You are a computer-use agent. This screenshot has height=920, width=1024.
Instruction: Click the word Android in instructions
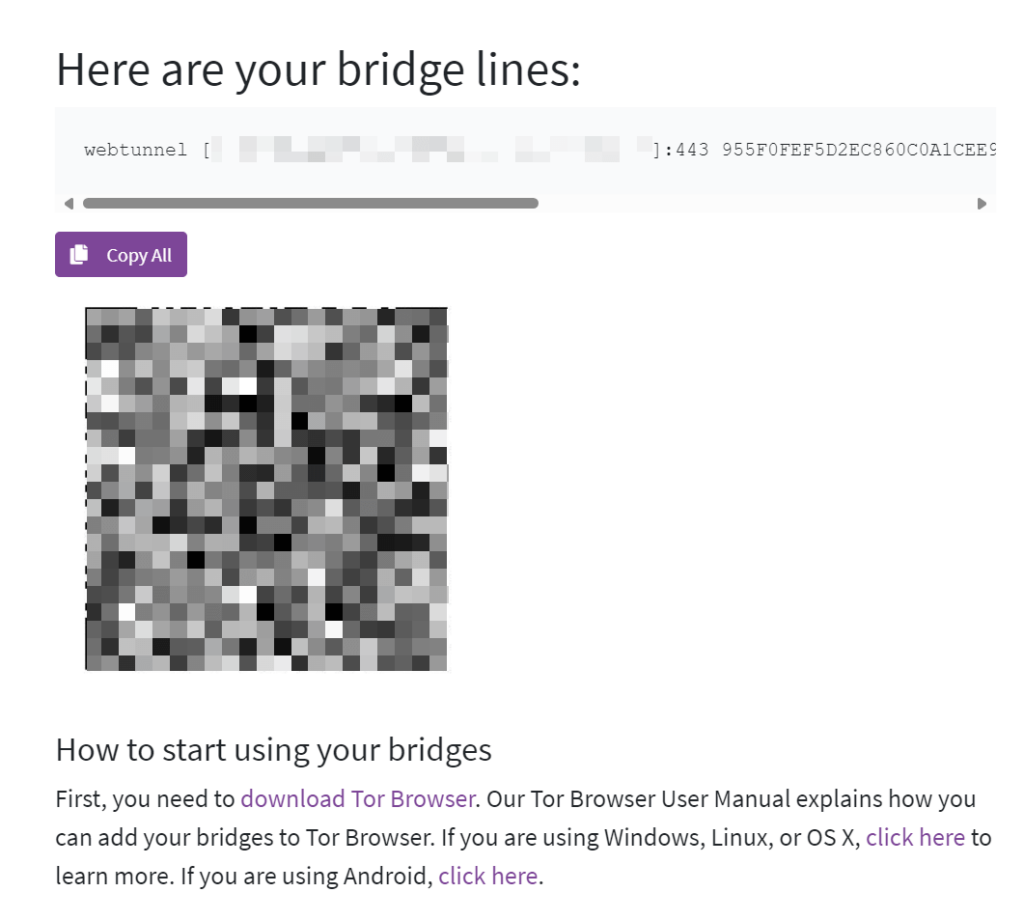389,876
